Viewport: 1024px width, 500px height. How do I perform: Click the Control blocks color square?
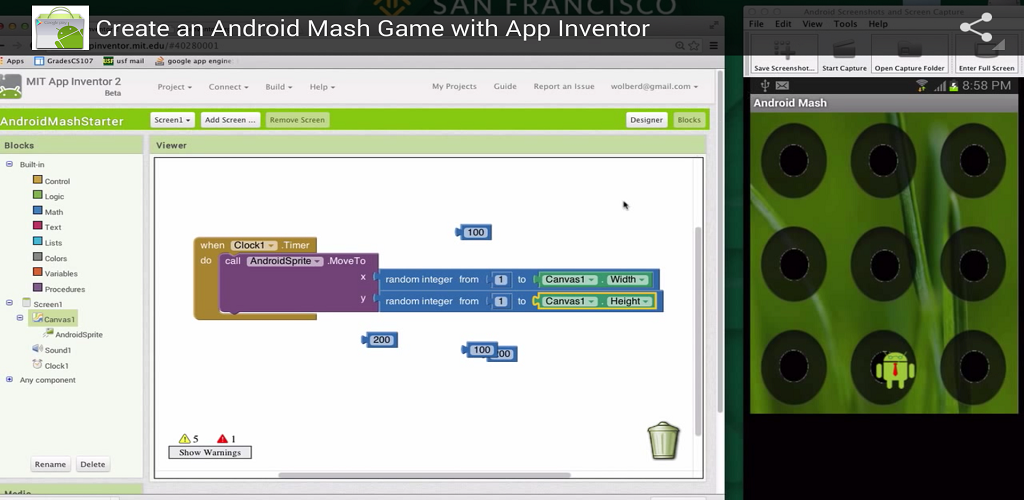coord(37,180)
